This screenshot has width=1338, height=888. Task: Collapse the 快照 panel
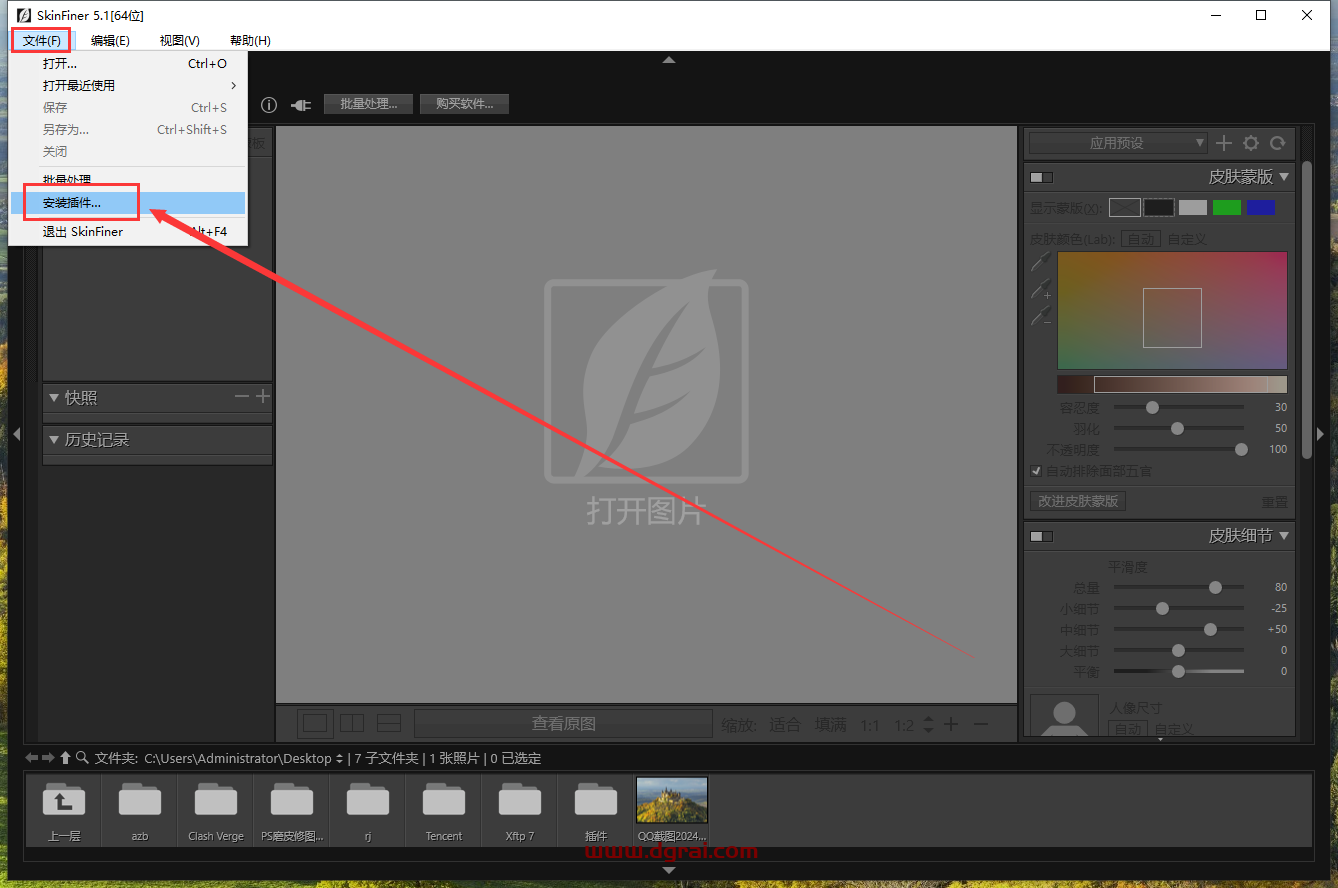(54, 398)
